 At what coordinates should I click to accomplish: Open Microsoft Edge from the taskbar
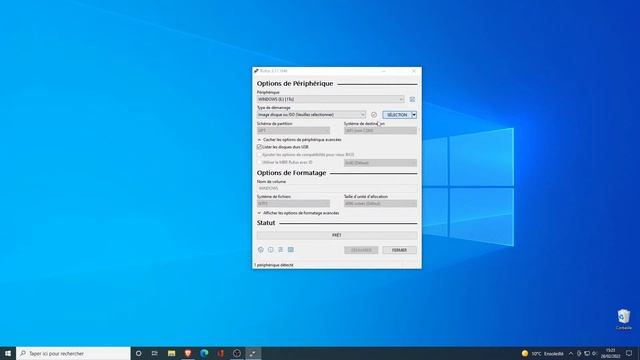[x=204, y=353]
